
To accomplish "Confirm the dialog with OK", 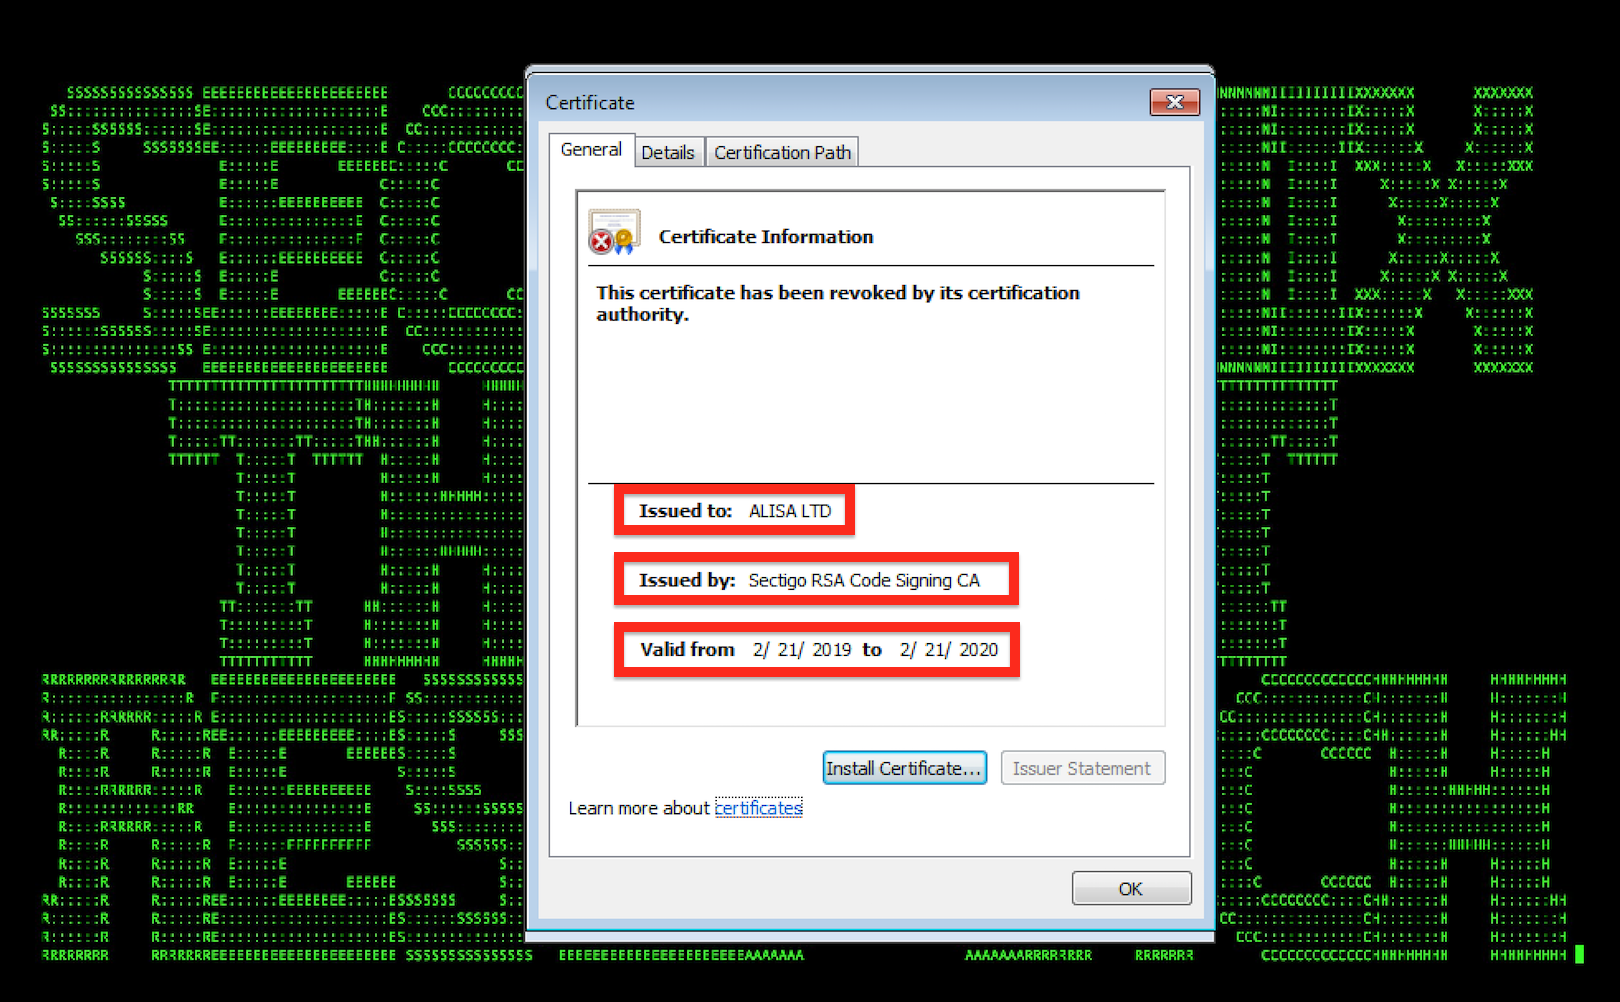I will [x=1131, y=888].
